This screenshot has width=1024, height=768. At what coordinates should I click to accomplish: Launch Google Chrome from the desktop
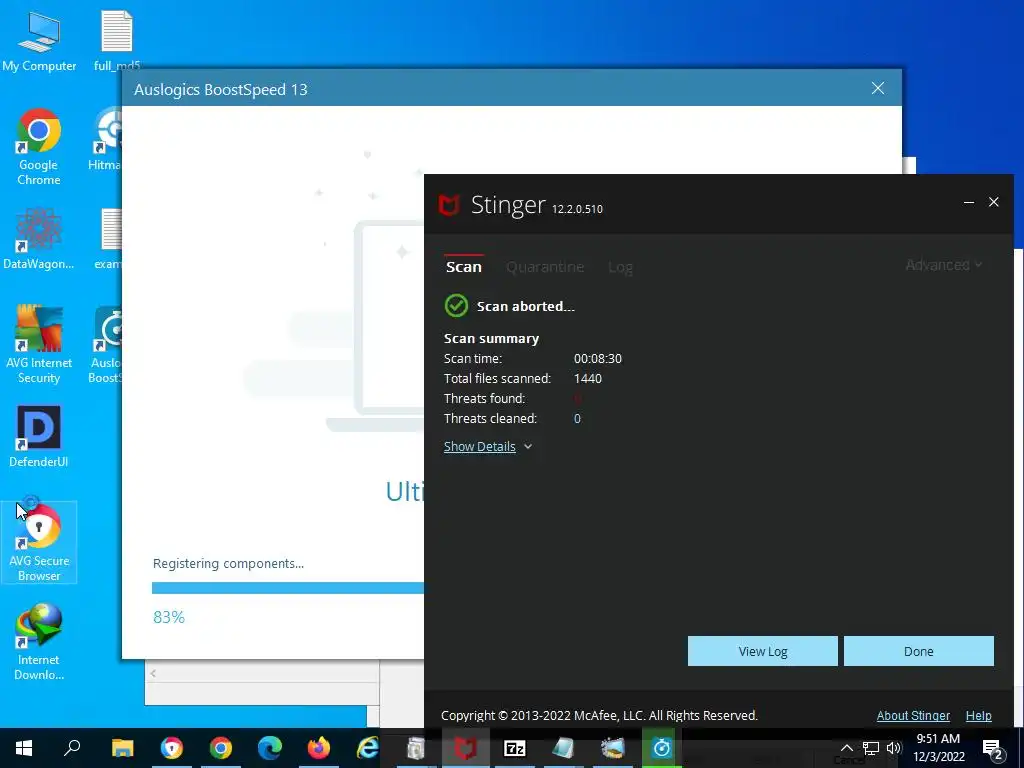point(39,147)
